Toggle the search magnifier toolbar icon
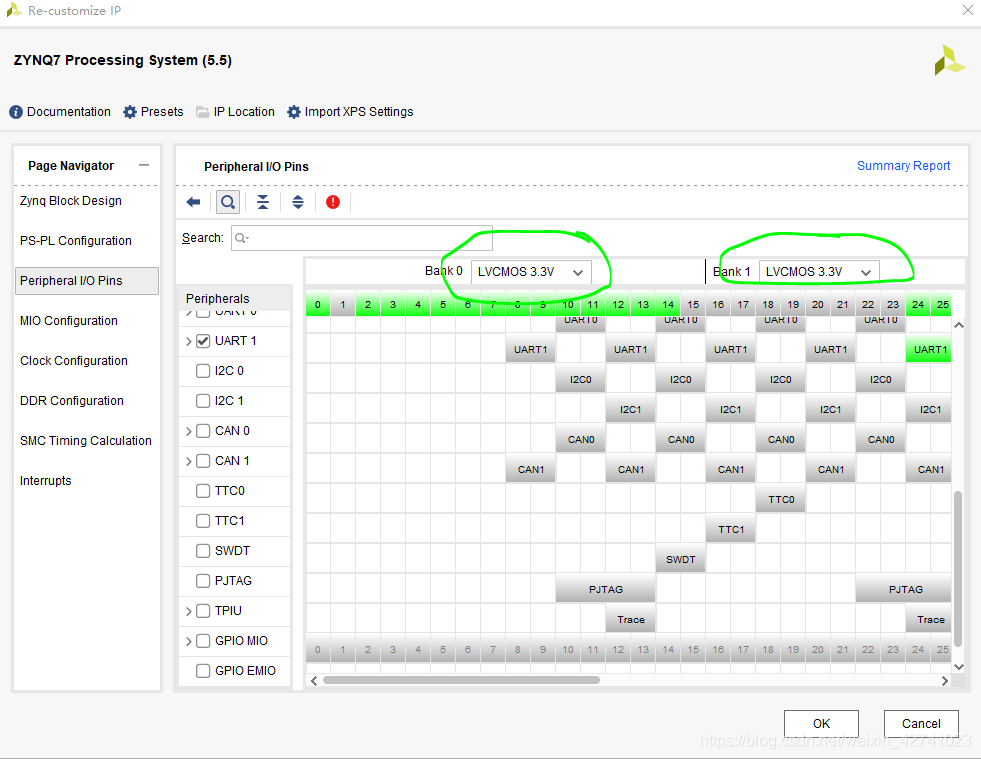 coord(228,202)
